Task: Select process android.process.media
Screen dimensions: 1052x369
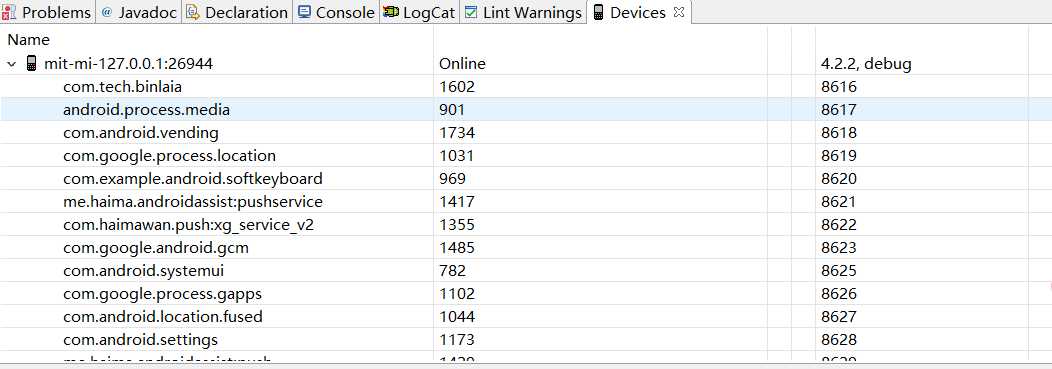Action: point(146,110)
